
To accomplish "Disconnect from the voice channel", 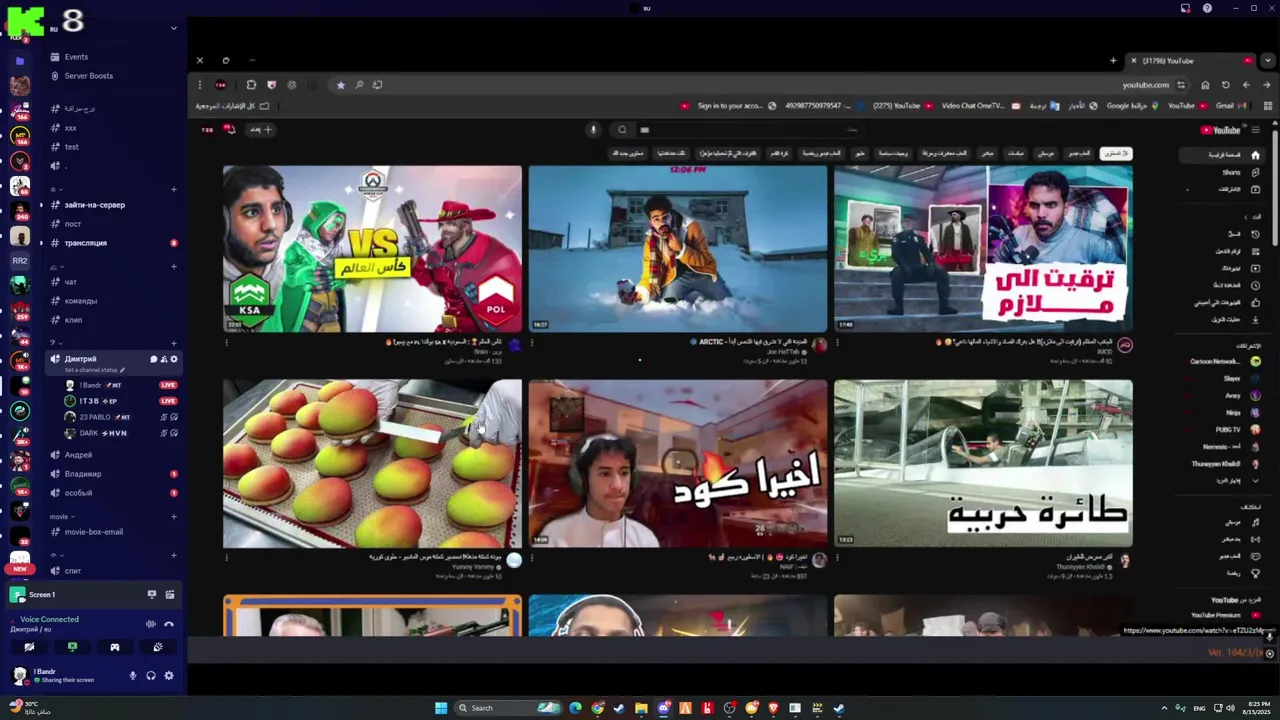I will click(169, 624).
